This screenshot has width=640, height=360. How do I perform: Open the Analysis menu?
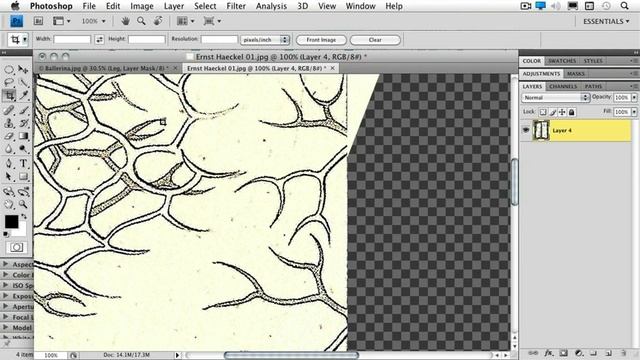point(271,6)
